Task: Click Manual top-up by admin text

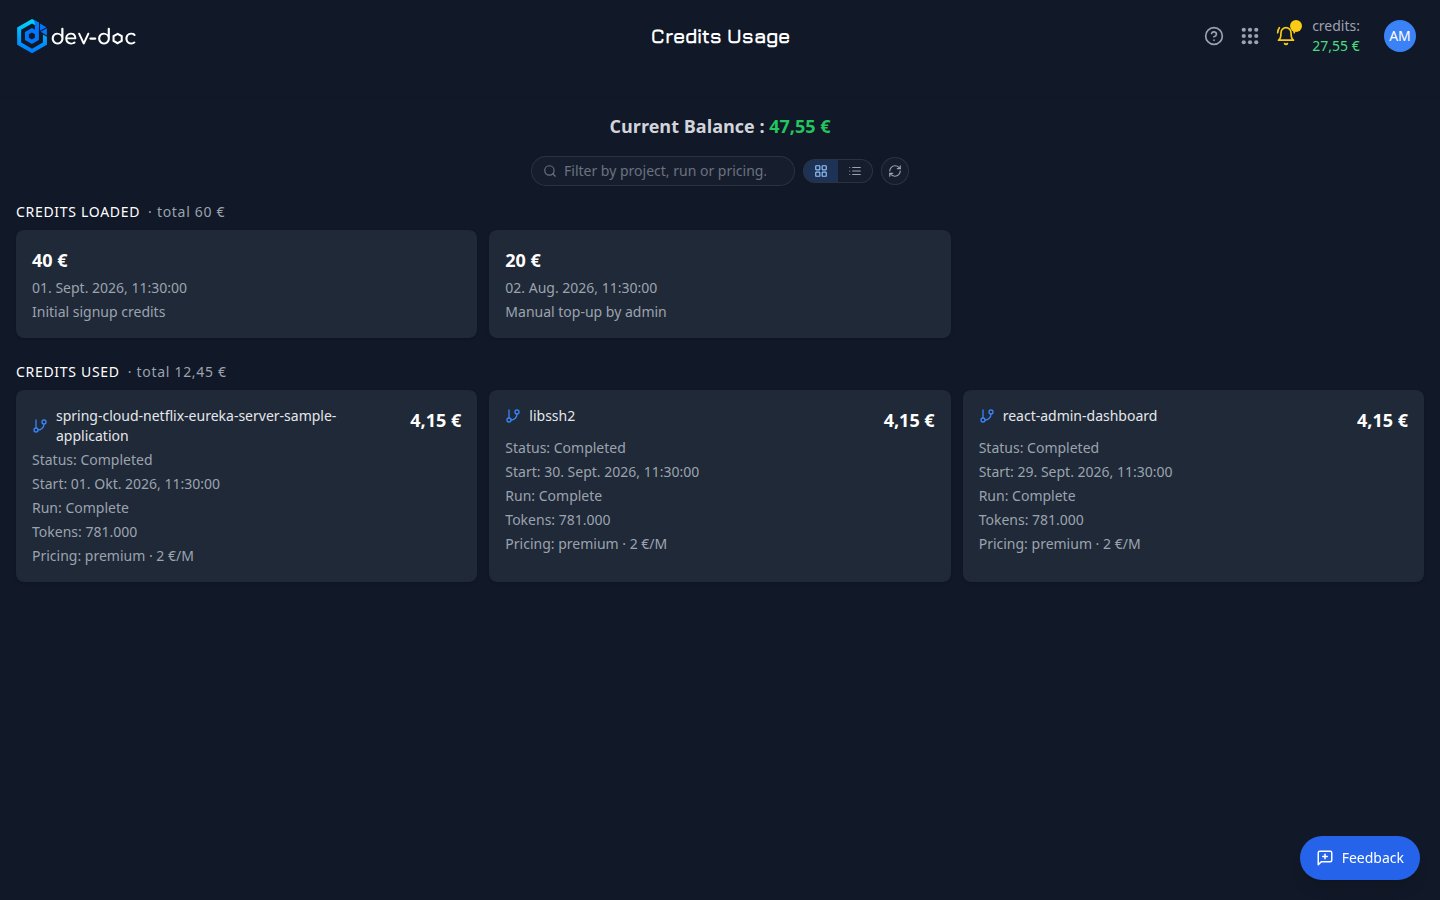Action: click(586, 312)
